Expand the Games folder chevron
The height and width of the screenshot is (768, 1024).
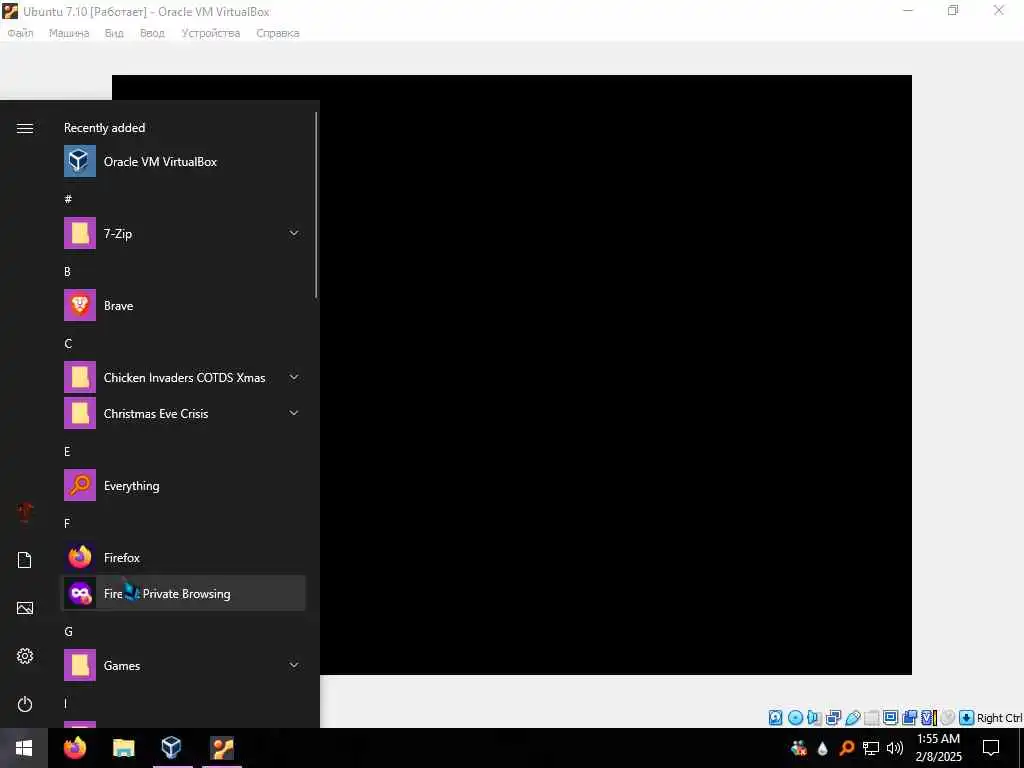(x=294, y=665)
